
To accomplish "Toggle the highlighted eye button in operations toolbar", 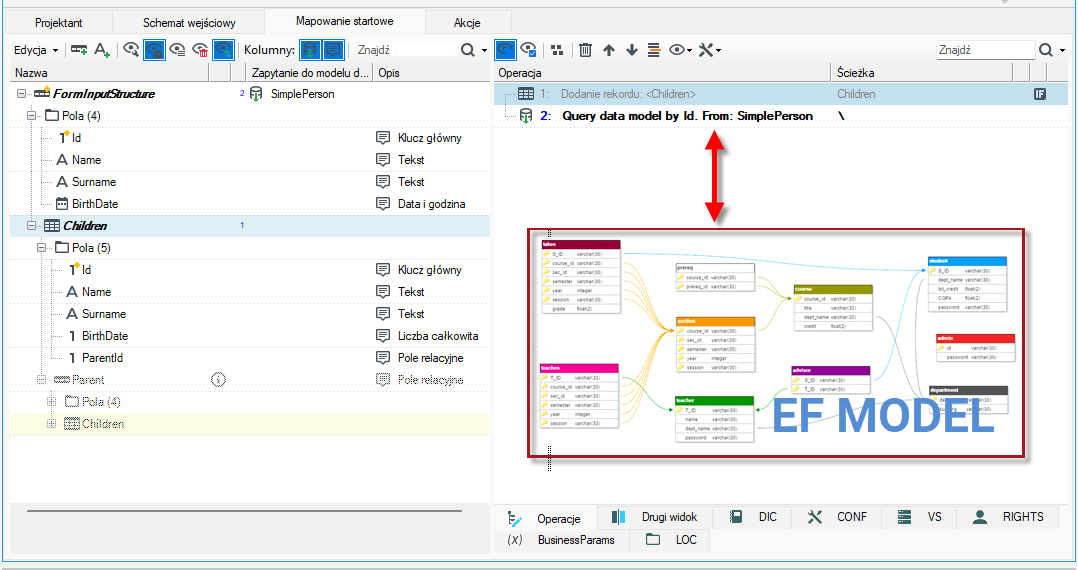I will pos(505,50).
